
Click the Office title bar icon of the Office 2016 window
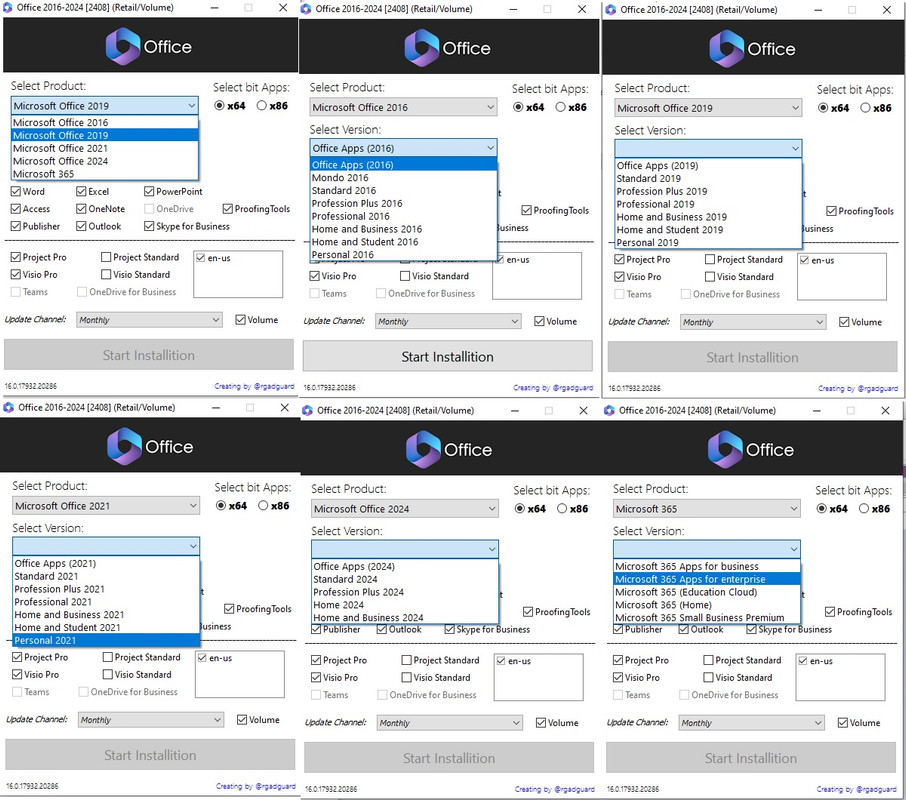coord(306,9)
